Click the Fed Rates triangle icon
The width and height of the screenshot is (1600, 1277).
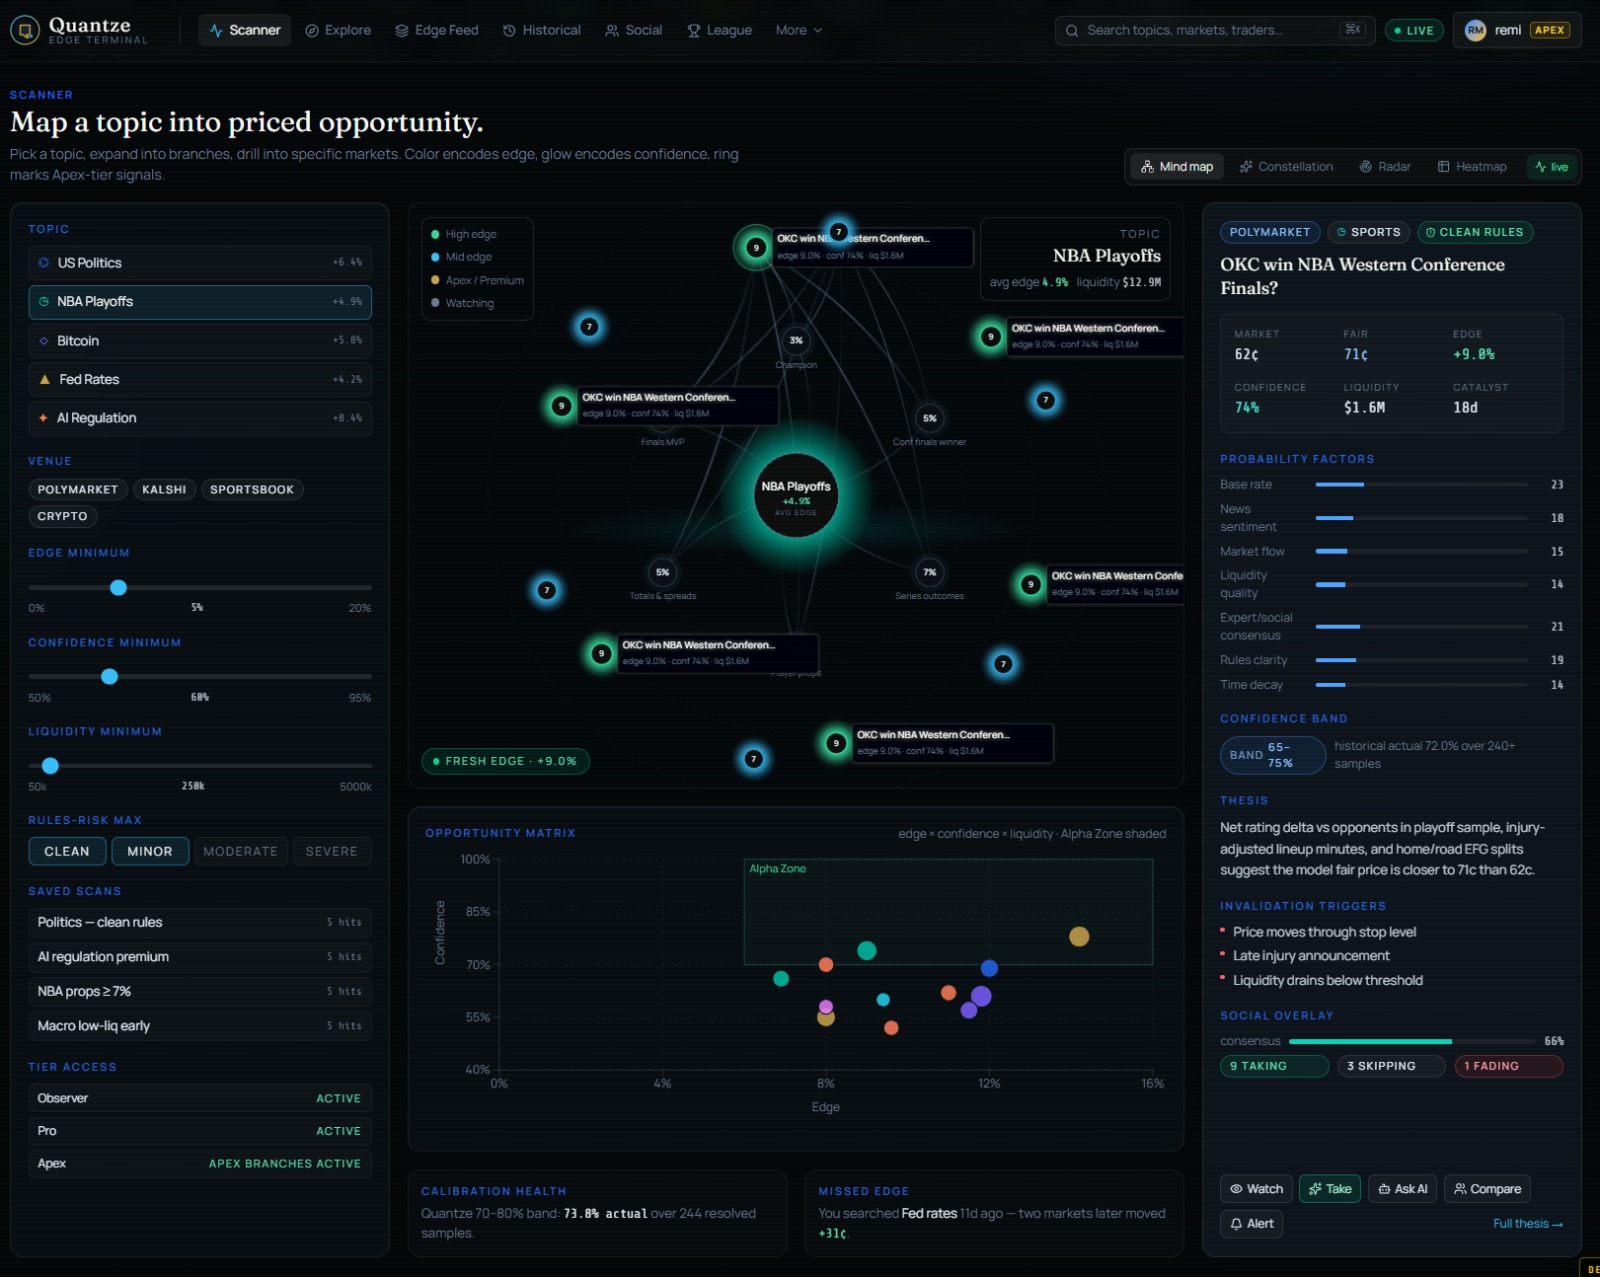44,380
